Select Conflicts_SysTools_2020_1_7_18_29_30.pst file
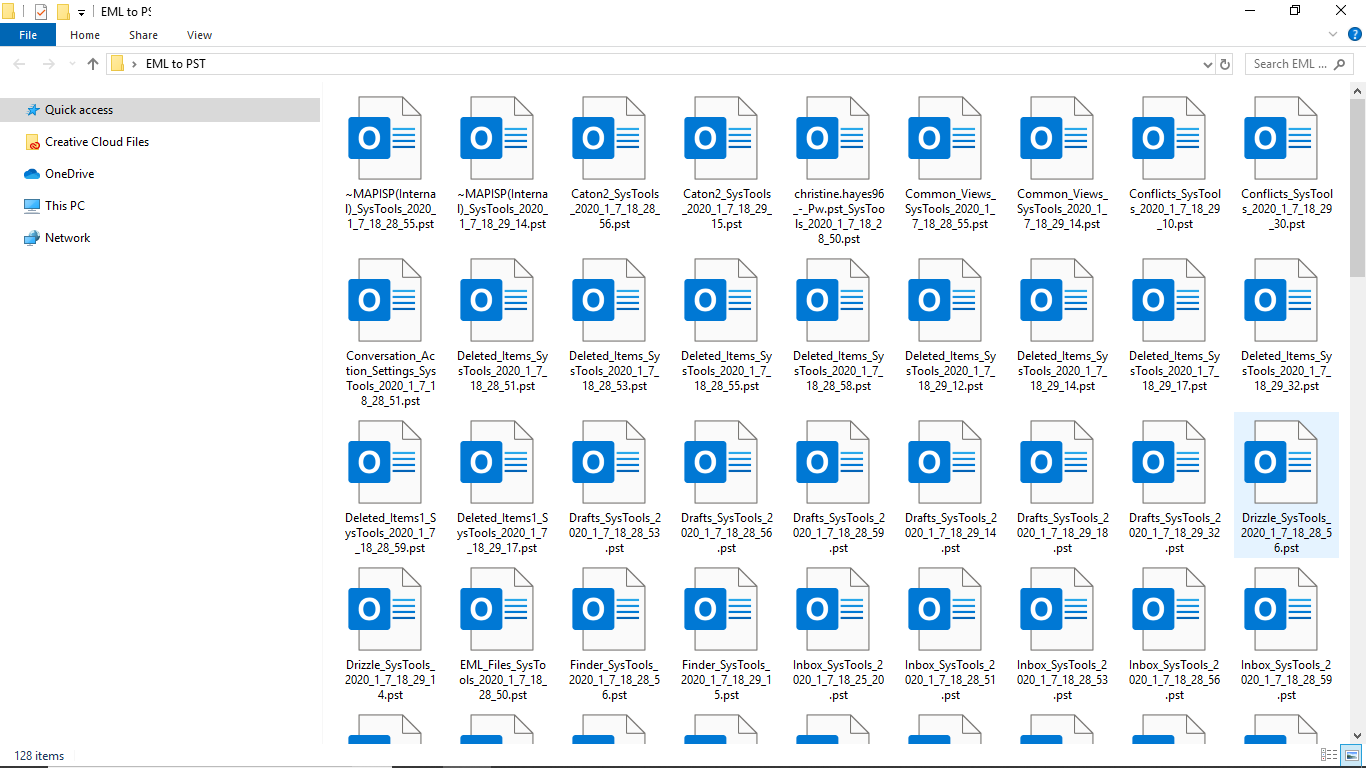The height and width of the screenshot is (768, 1366). (x=1285, y=163)
